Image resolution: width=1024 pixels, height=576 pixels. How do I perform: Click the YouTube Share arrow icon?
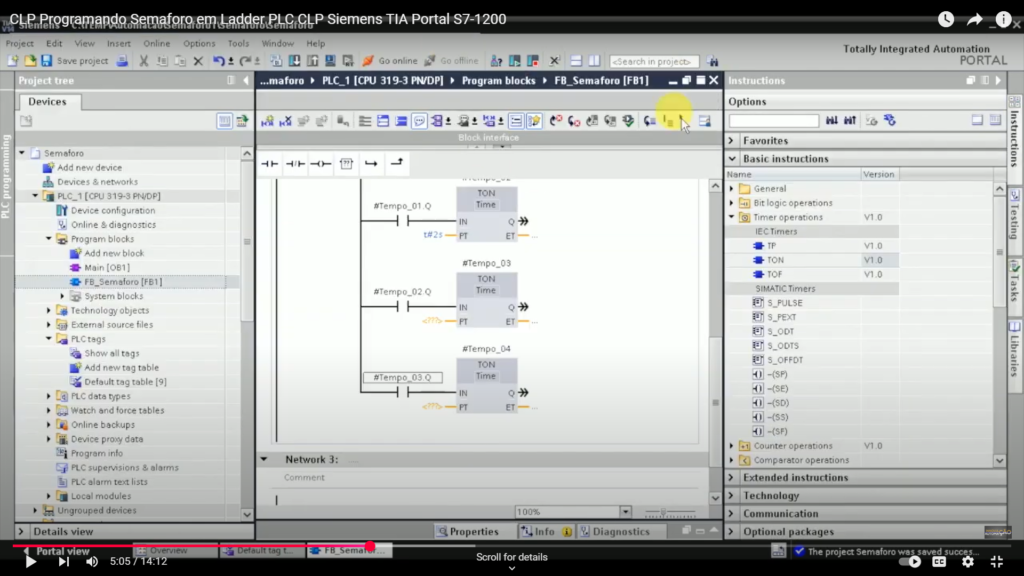tap(974, 19)
